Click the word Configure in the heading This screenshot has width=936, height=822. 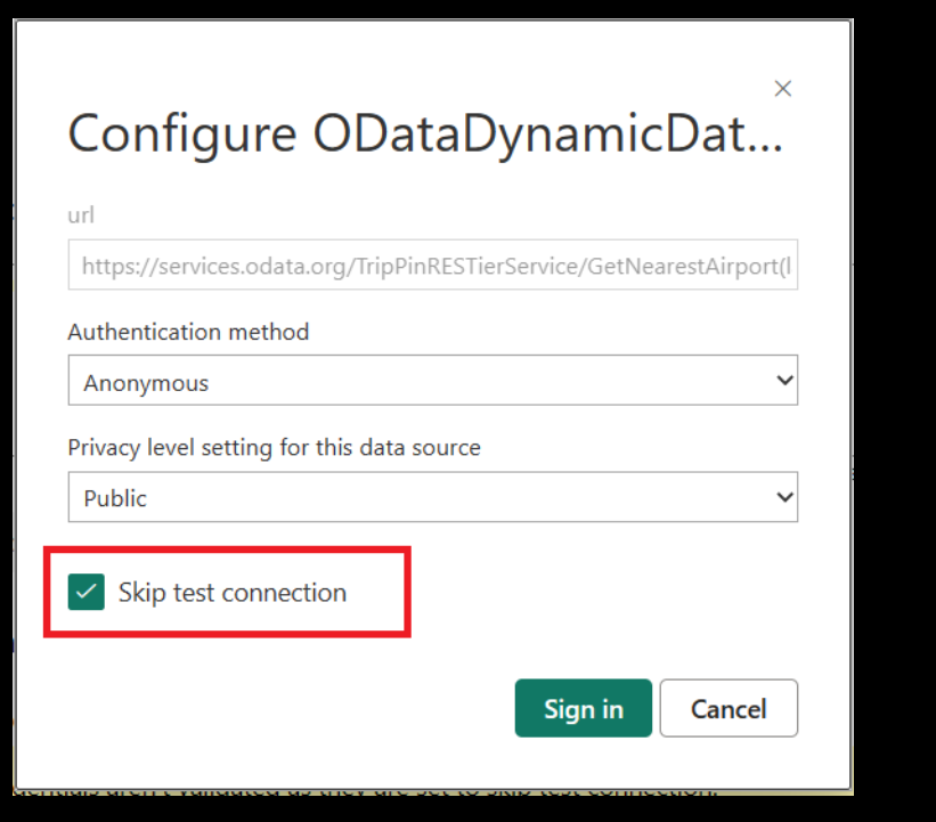tap(181, 135)
